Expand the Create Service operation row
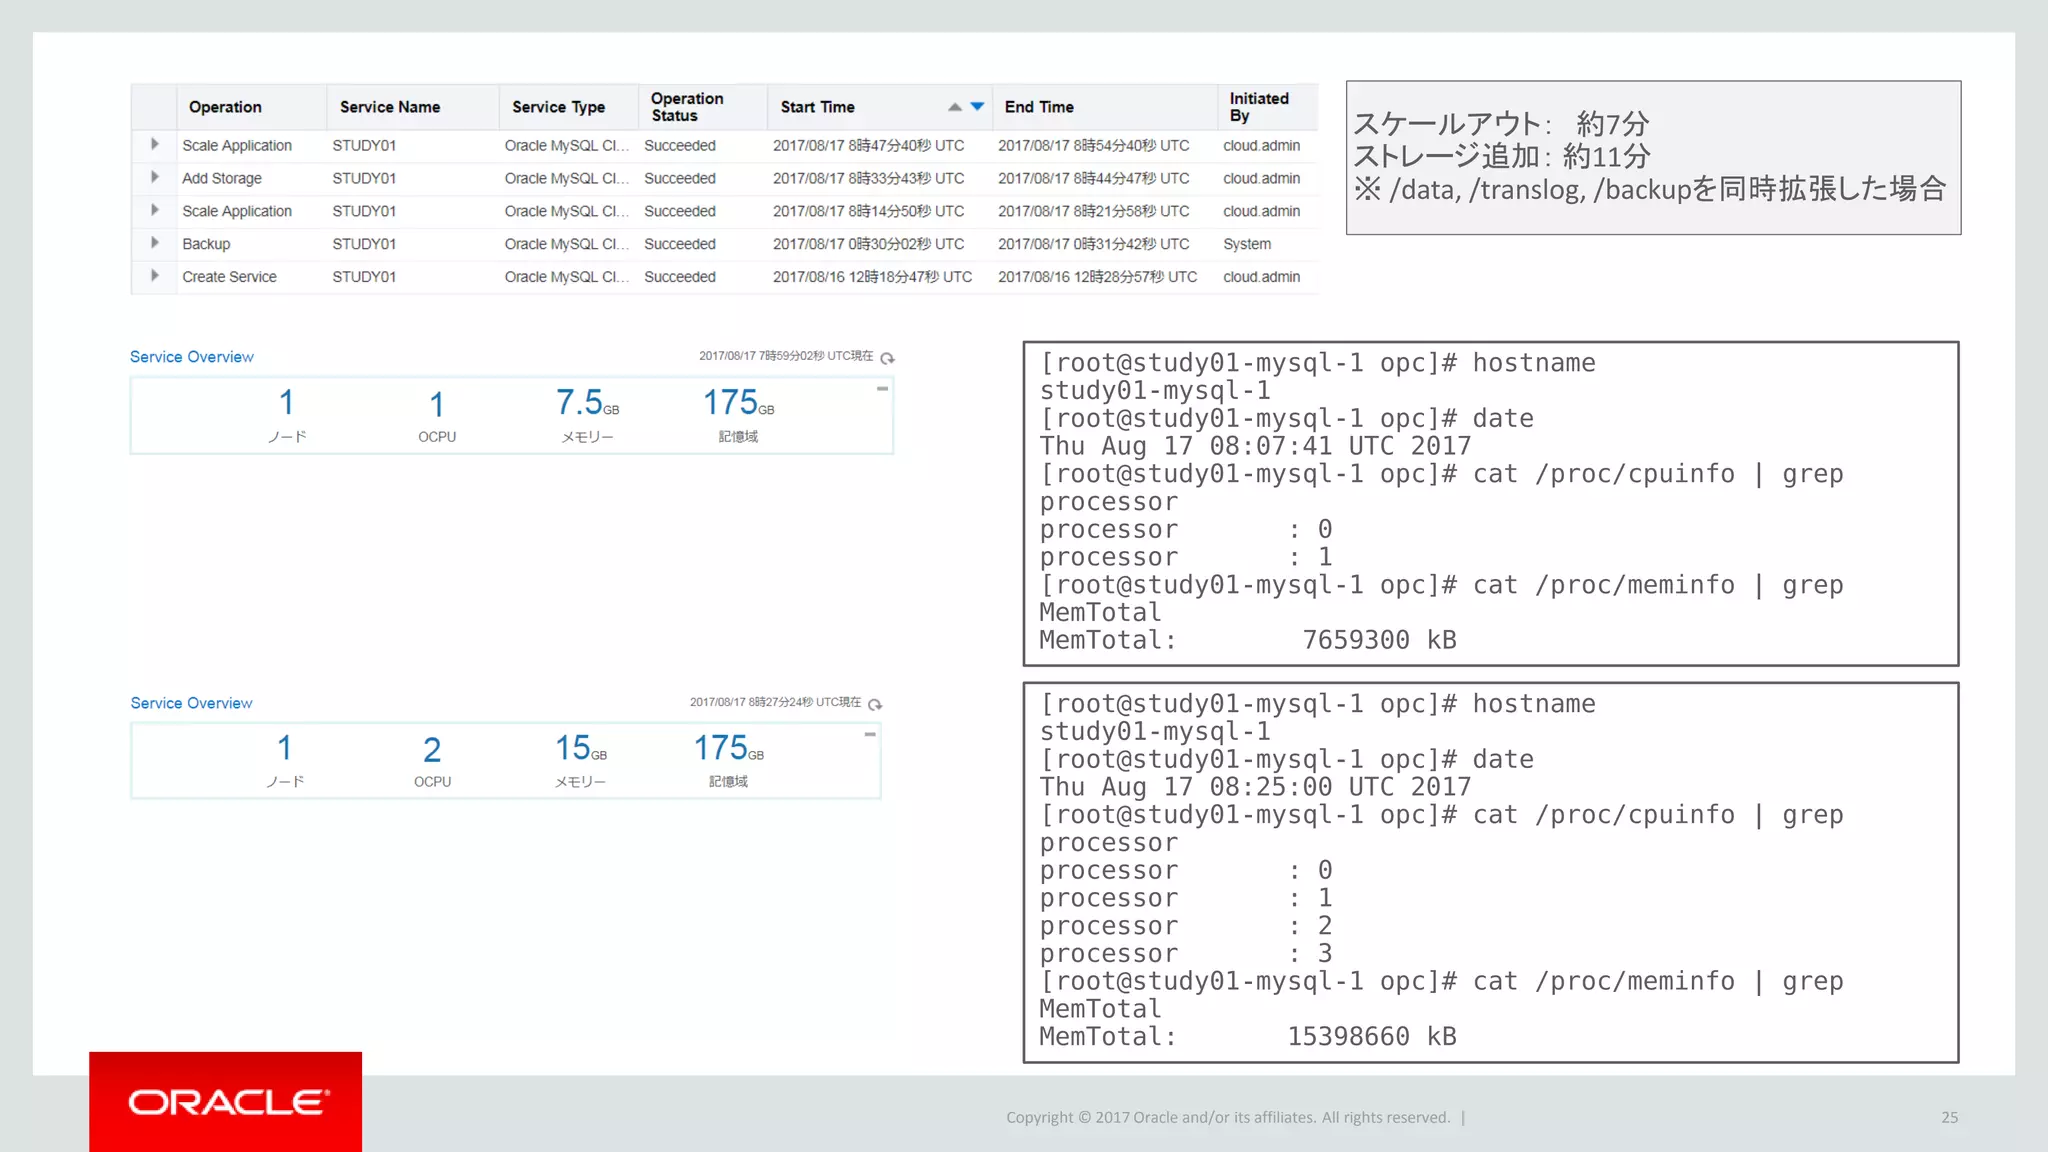 point(154,276)
